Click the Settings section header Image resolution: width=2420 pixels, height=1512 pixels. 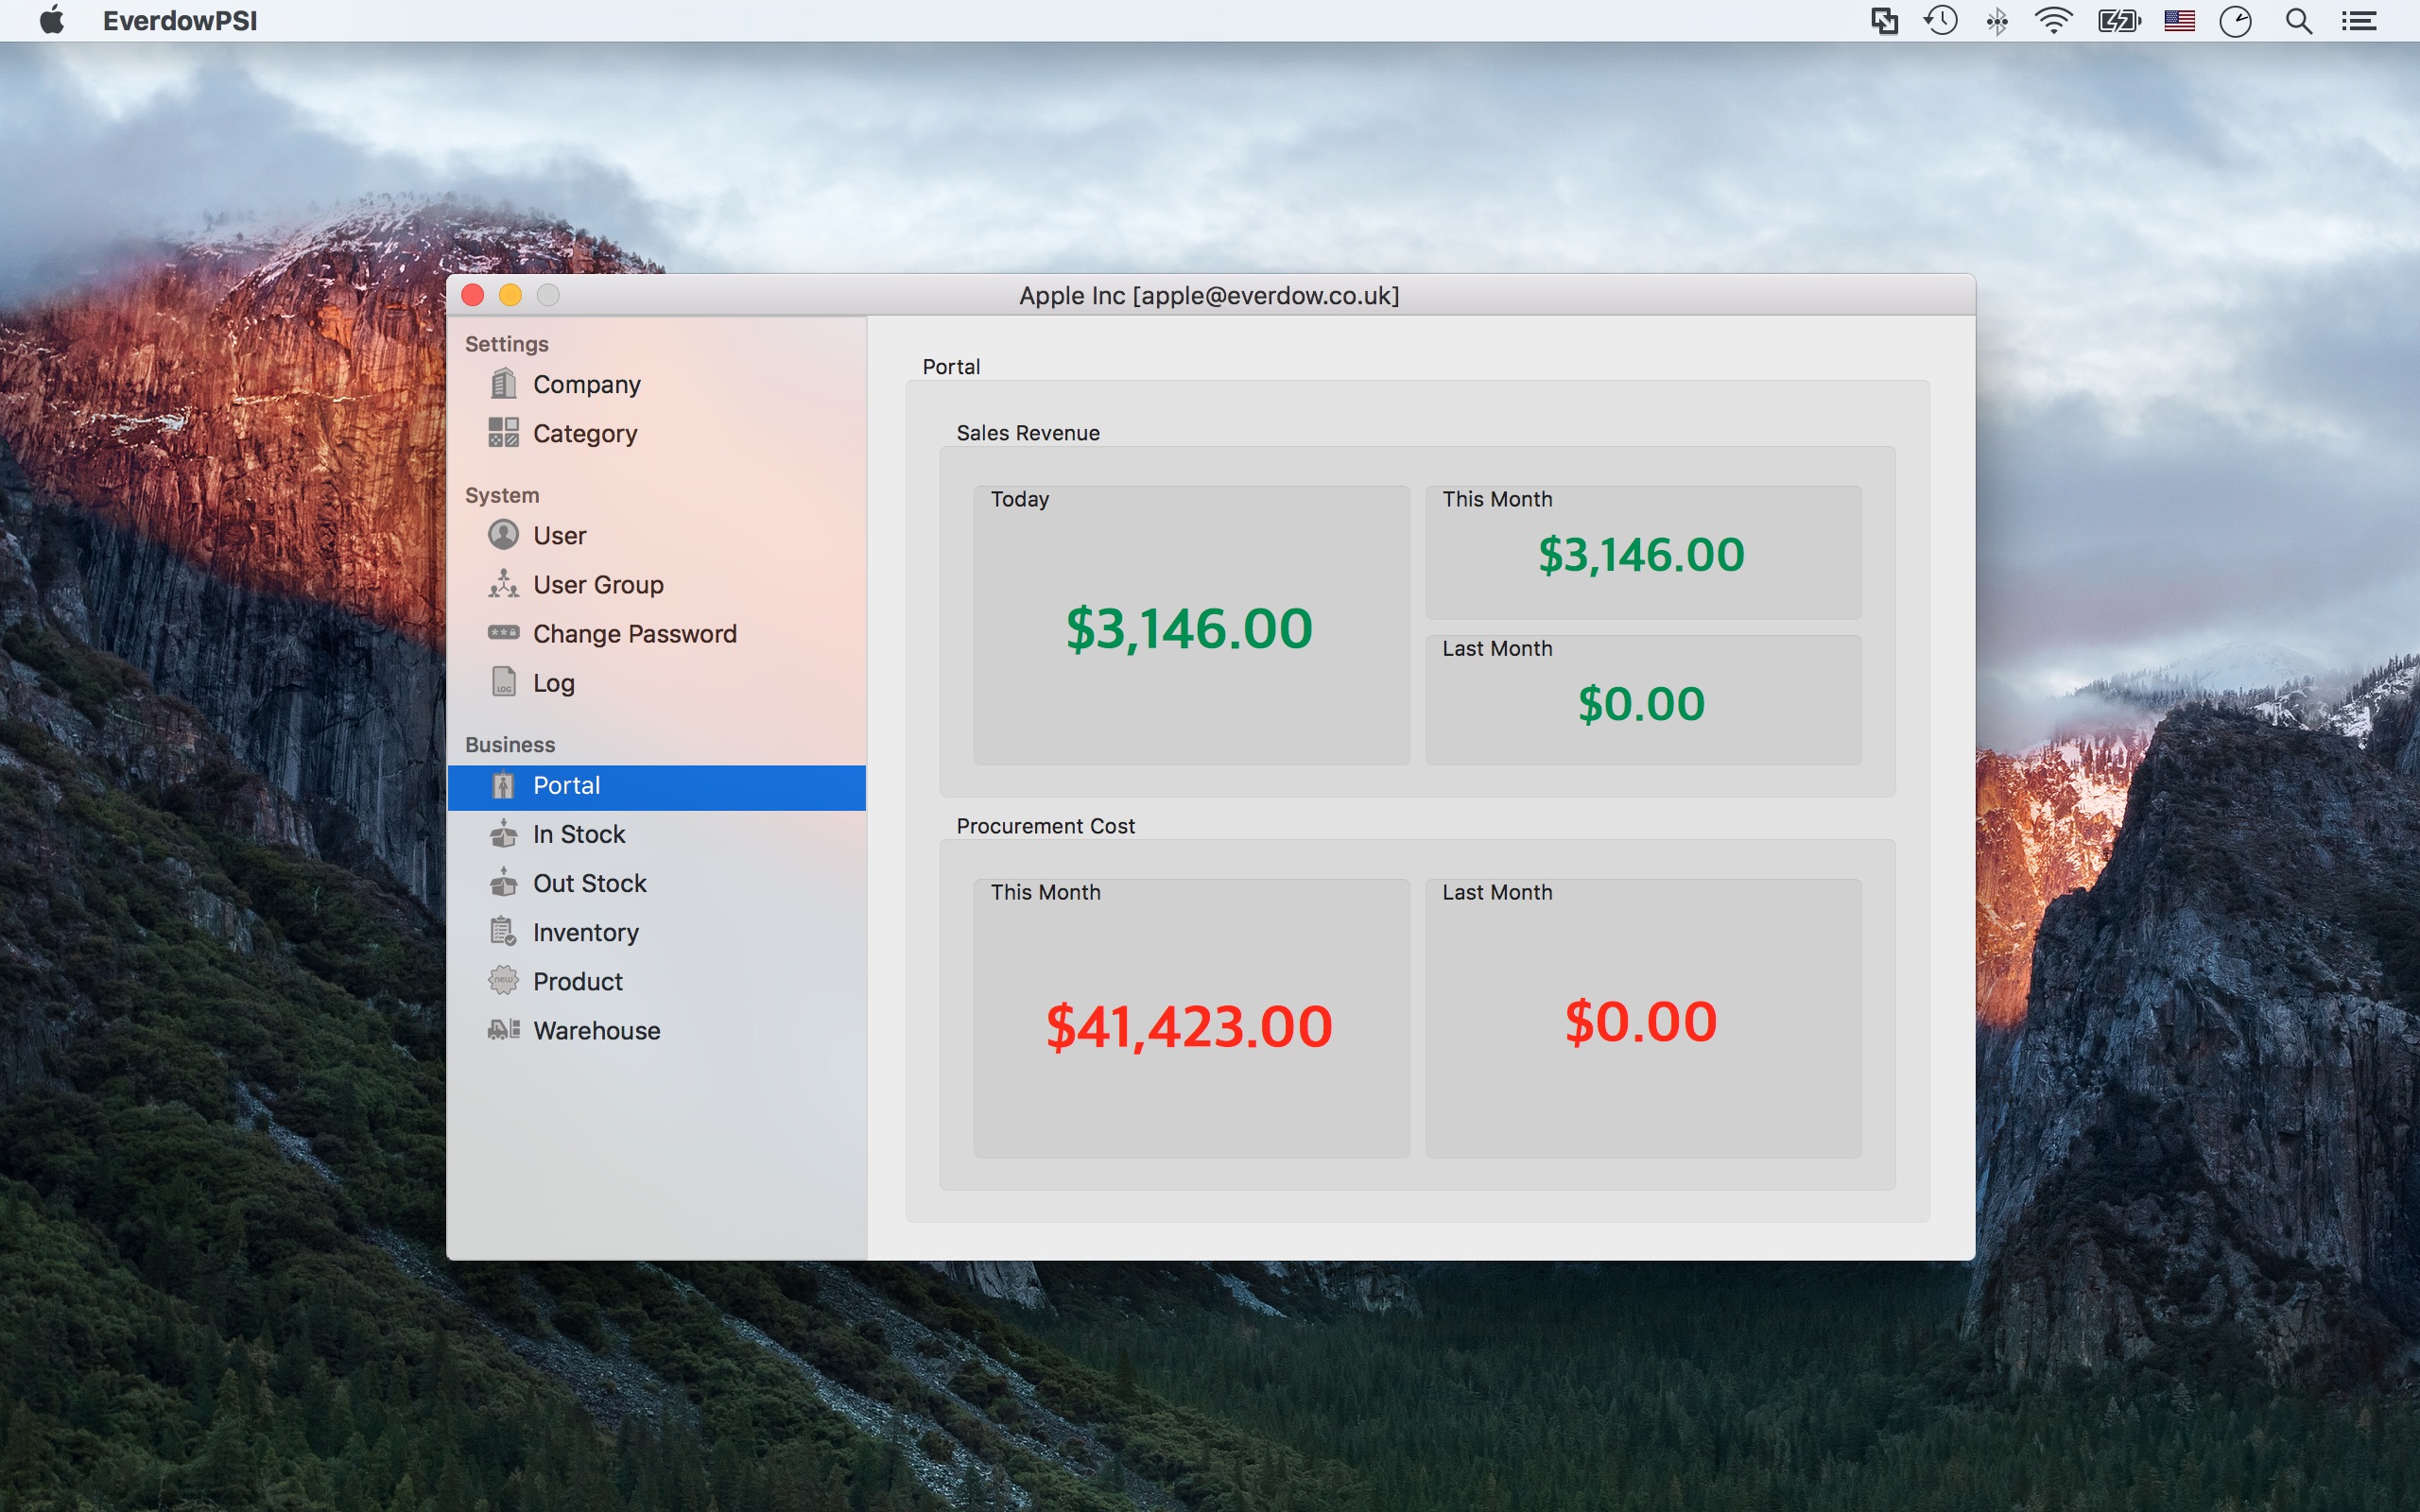(x=507, y=344)
